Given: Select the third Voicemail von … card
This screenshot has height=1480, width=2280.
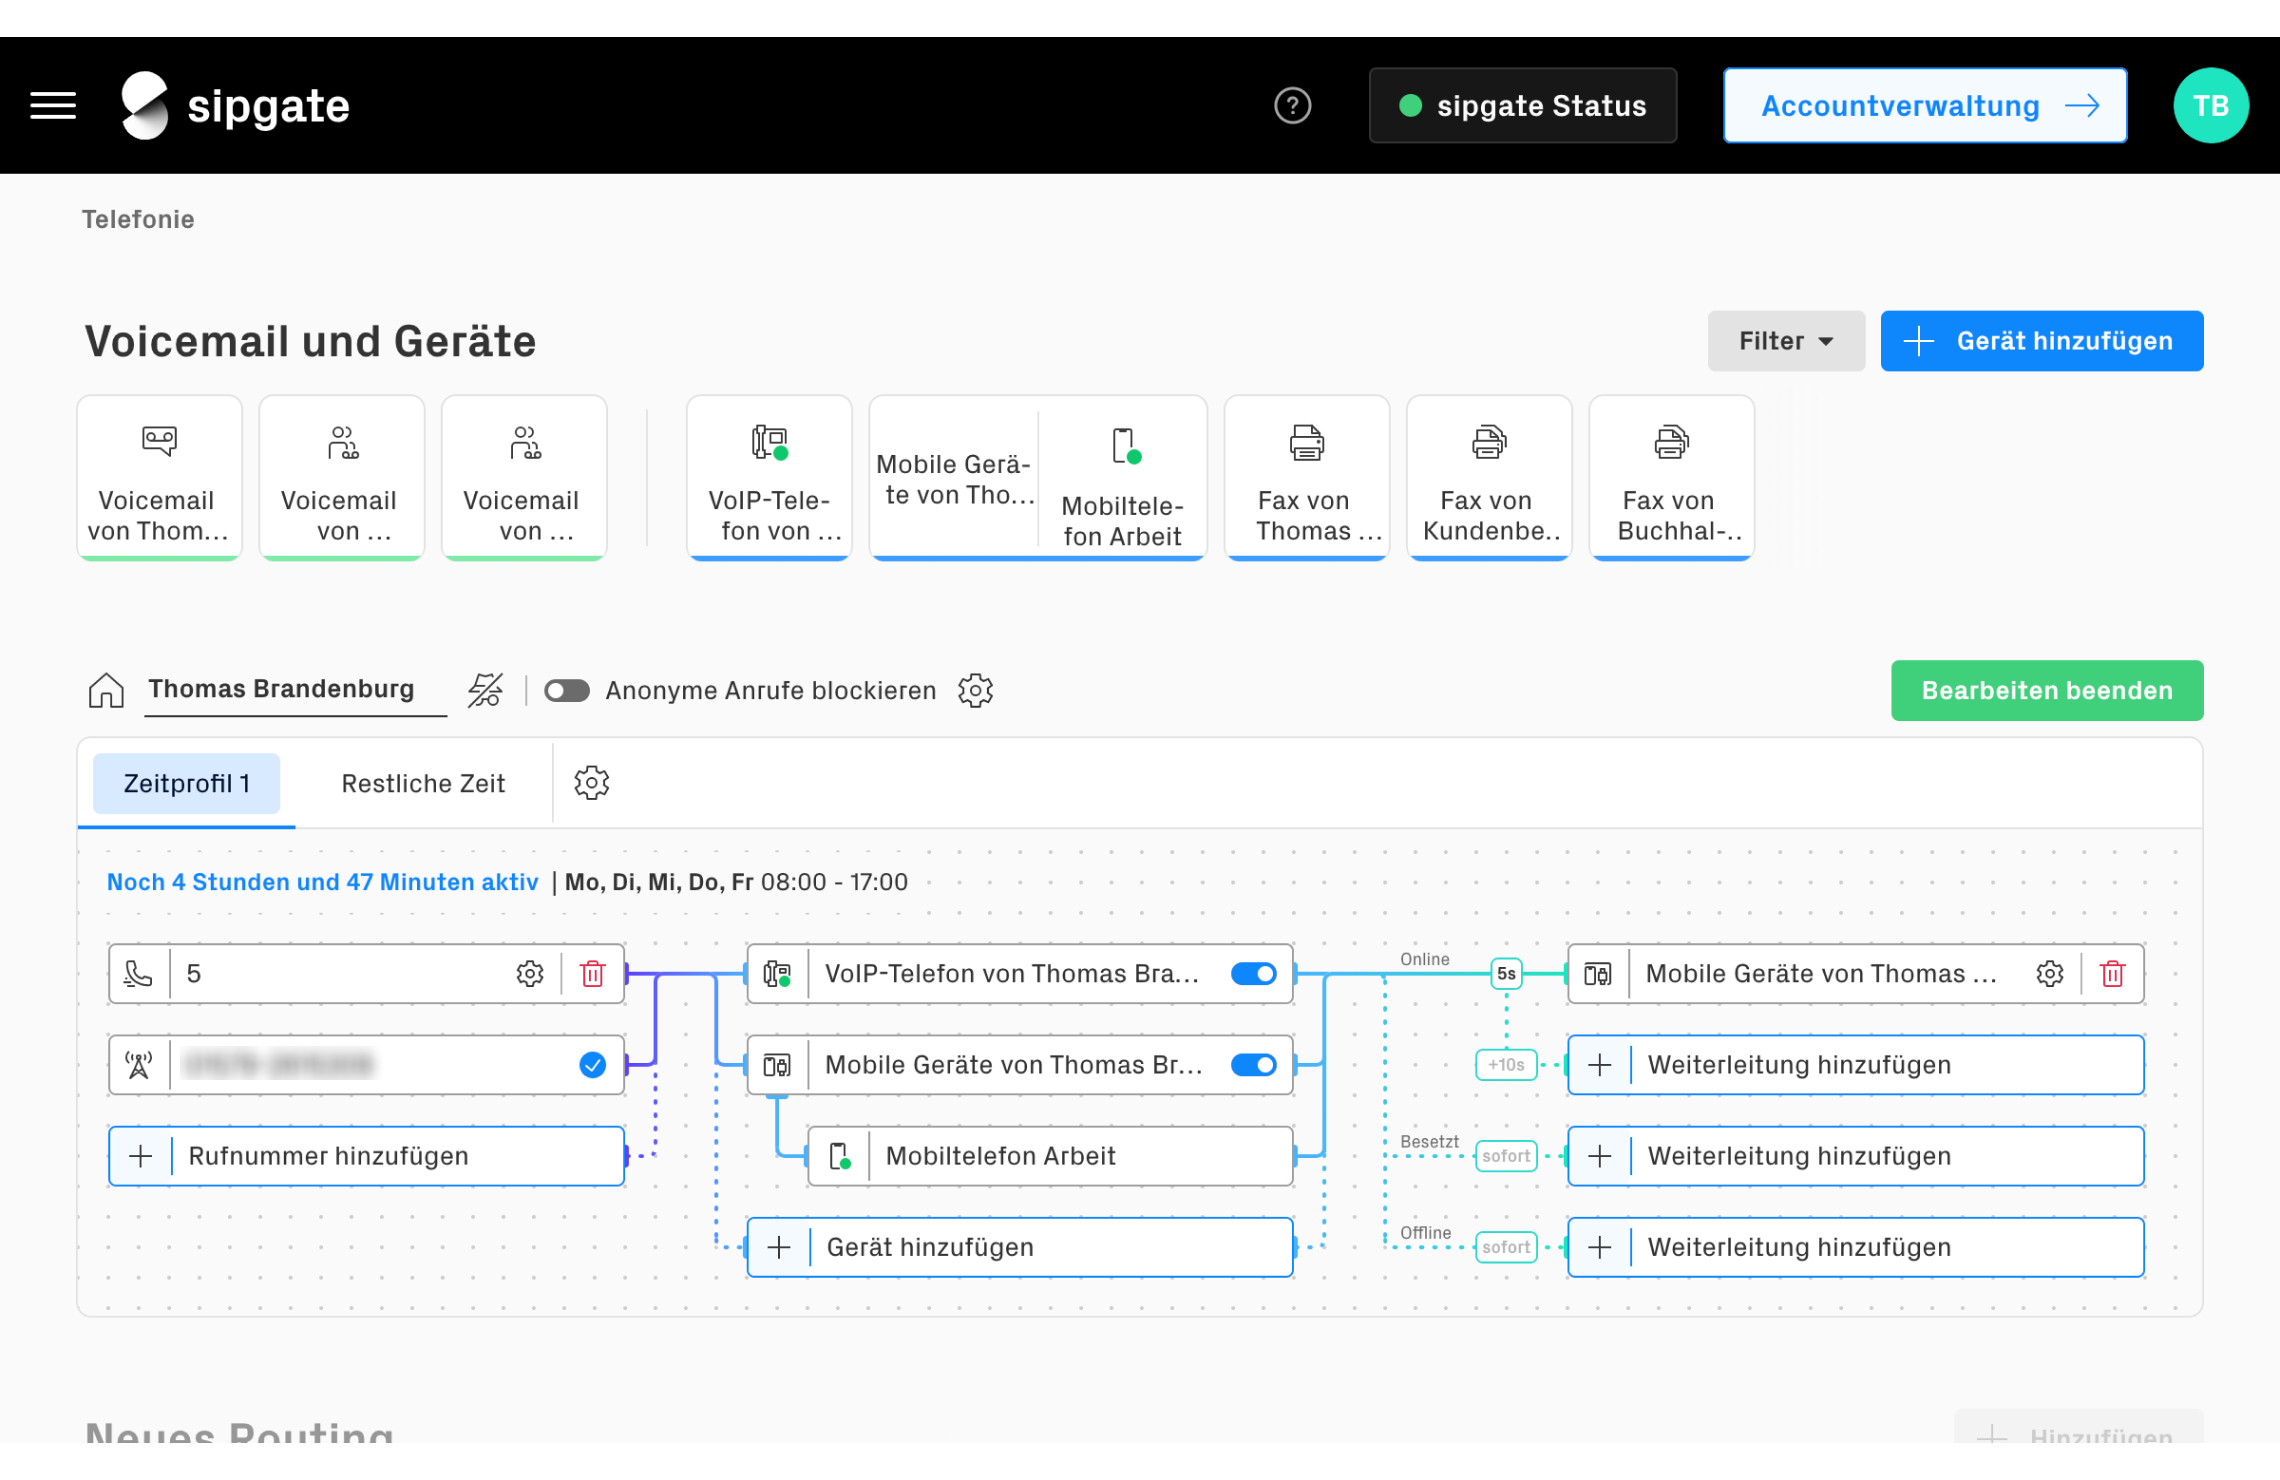Looking at the screenshot, I should [524, 478].
